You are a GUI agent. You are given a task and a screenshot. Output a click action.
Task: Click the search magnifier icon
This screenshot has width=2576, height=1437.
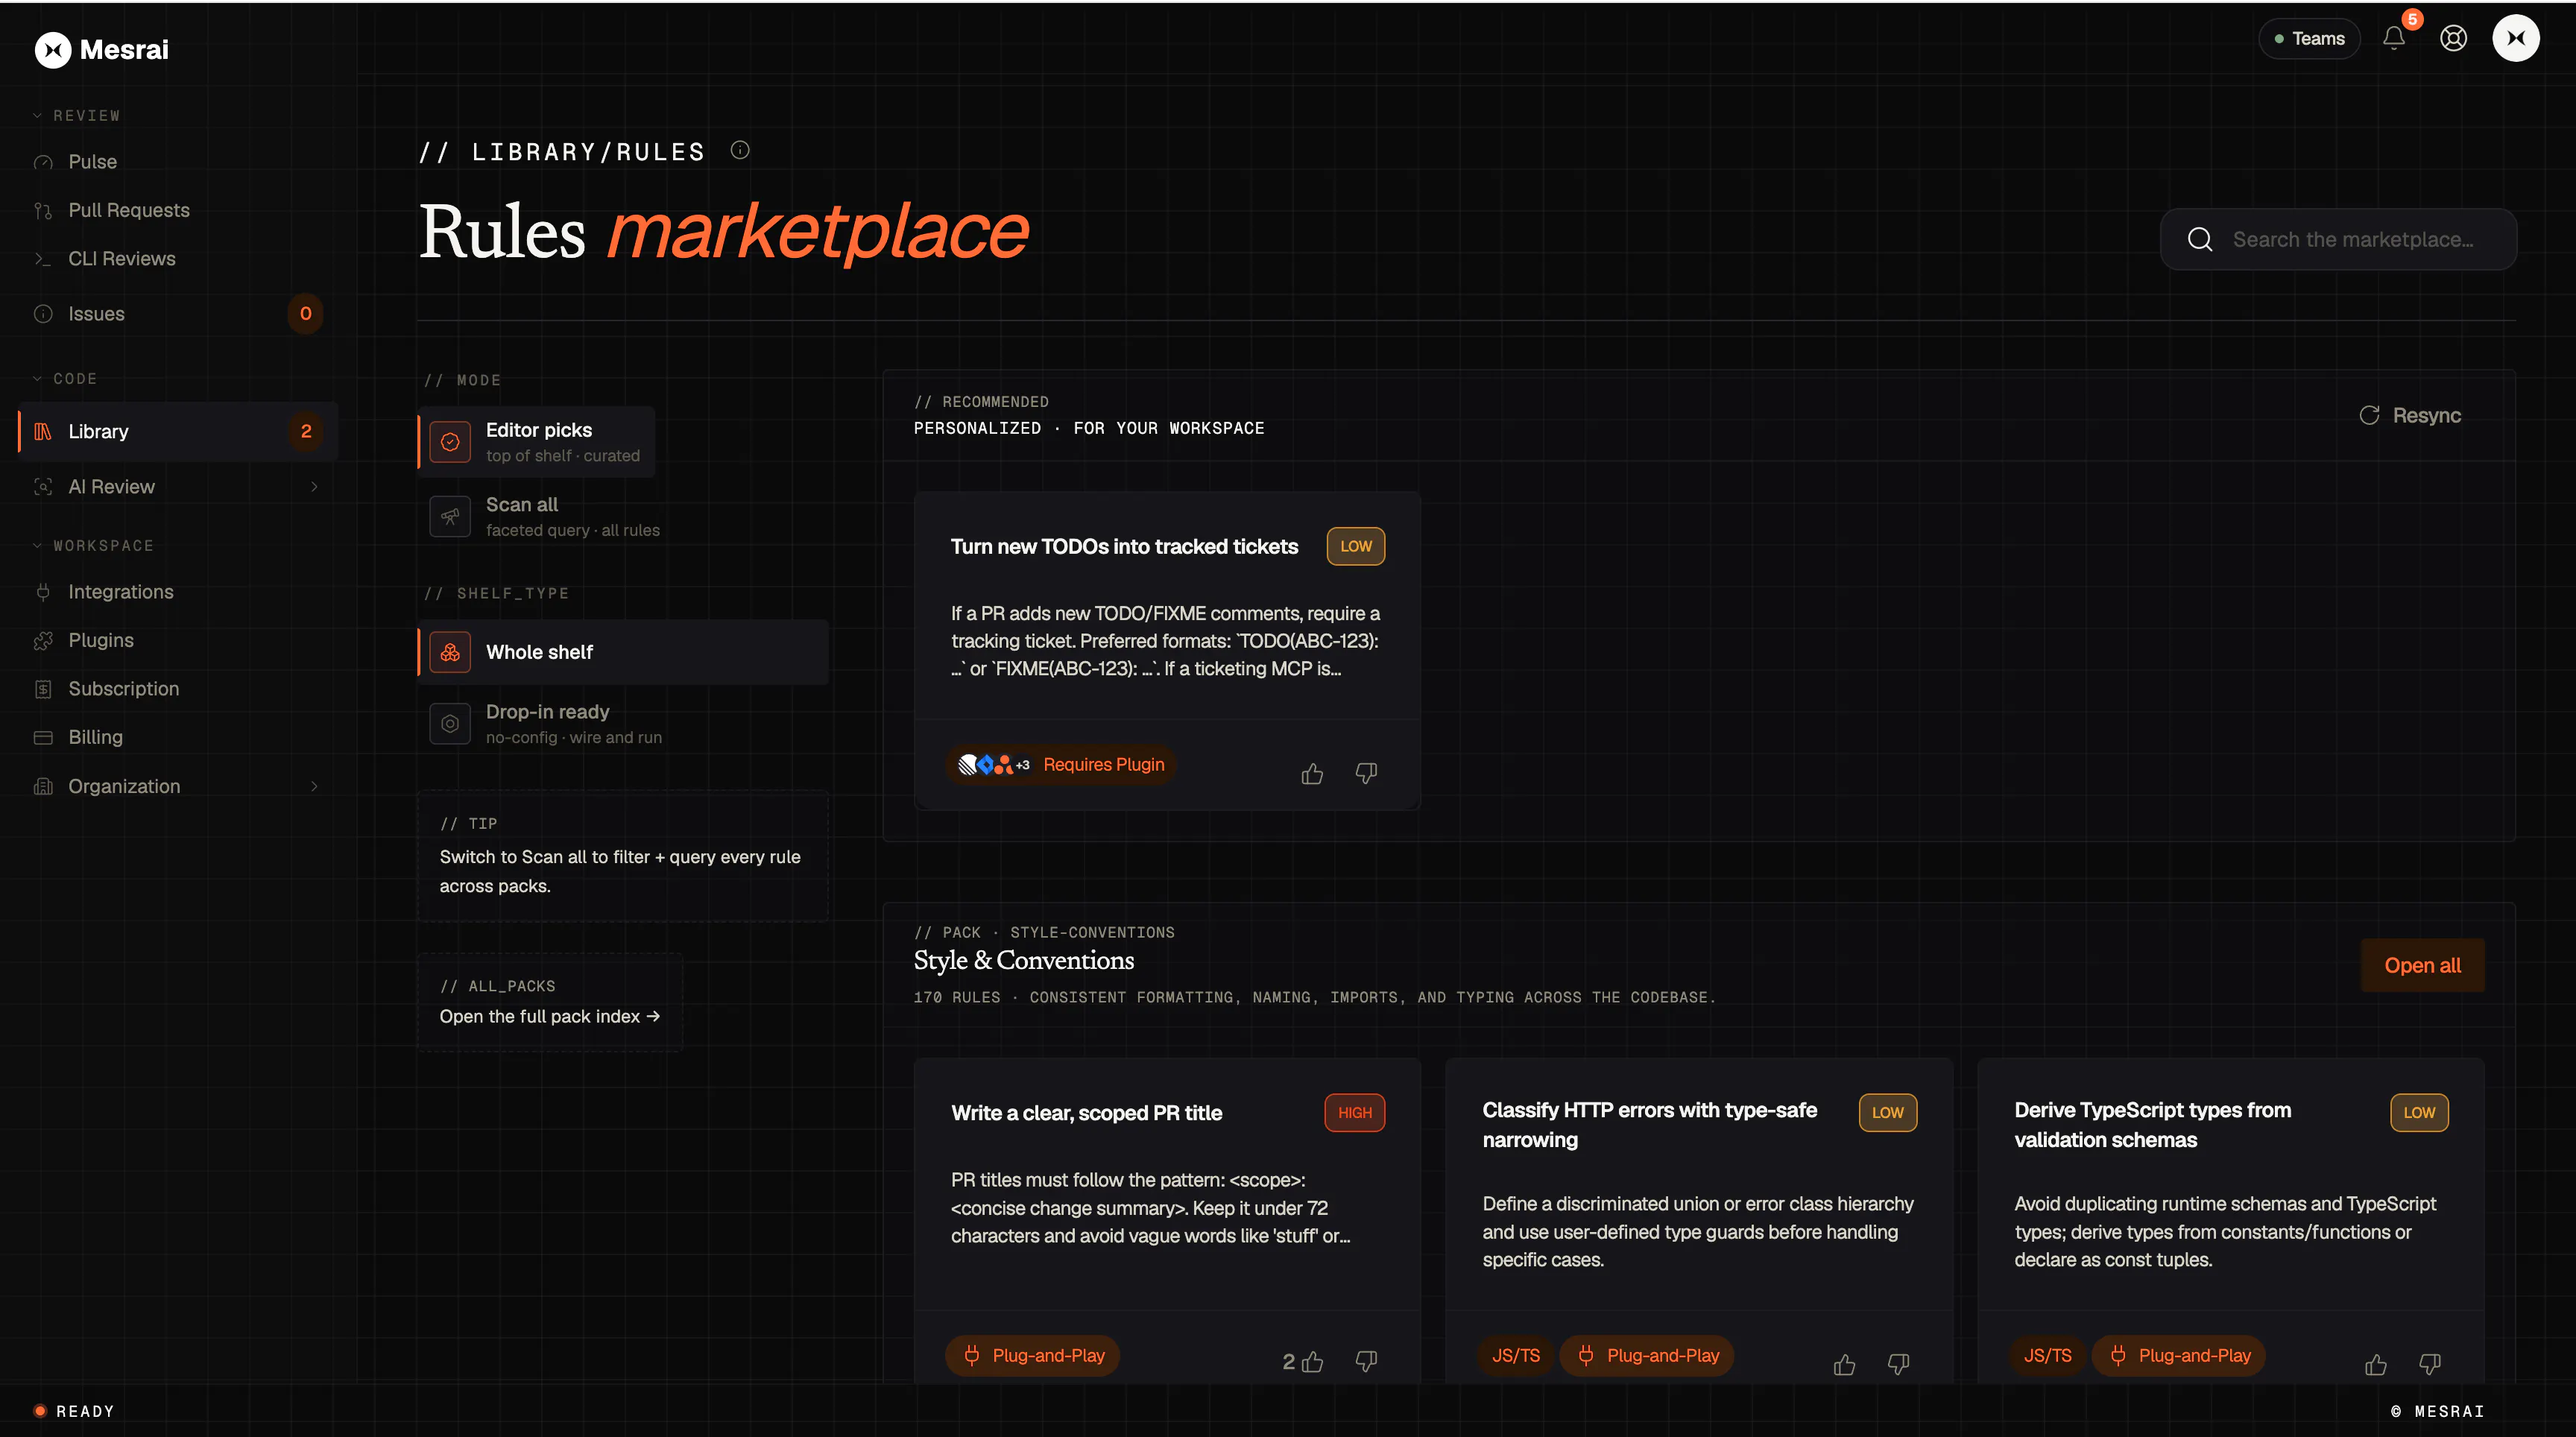coord(2200,239)
